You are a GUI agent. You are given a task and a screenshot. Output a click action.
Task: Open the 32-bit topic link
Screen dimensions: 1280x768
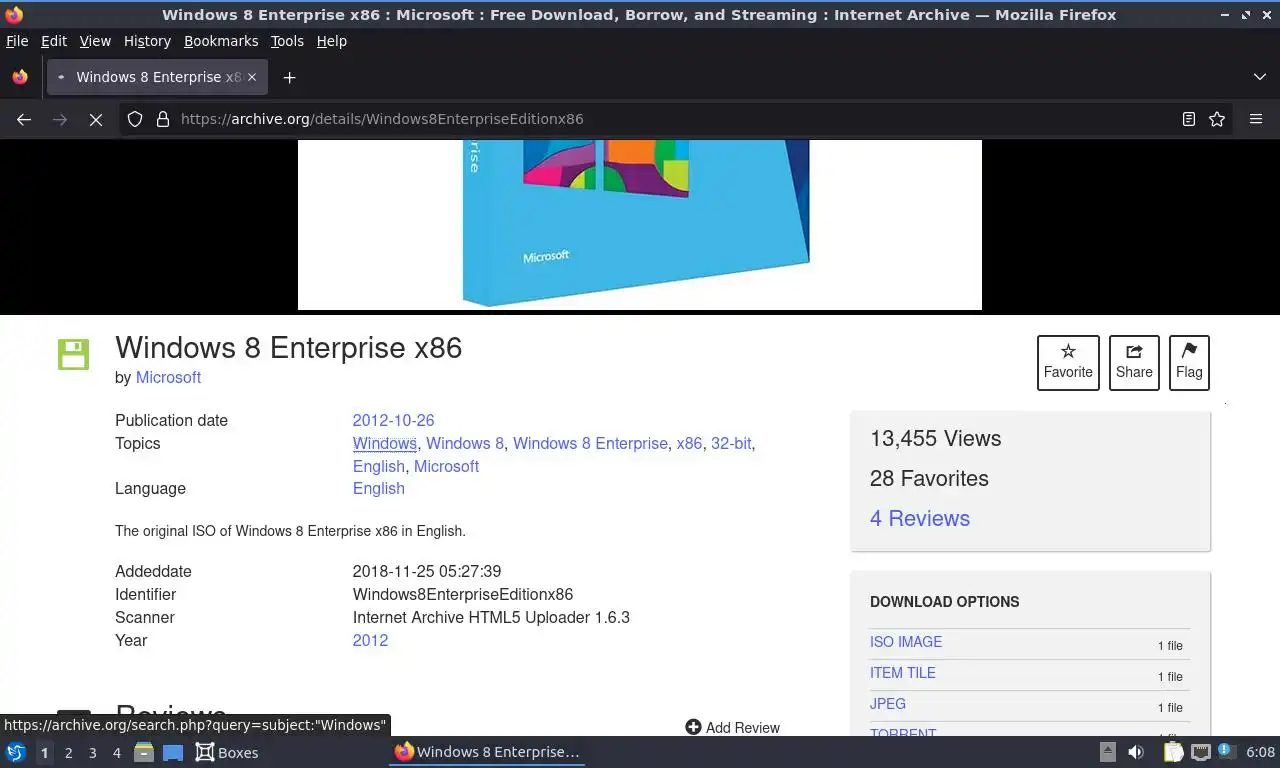tap(731, 443)
